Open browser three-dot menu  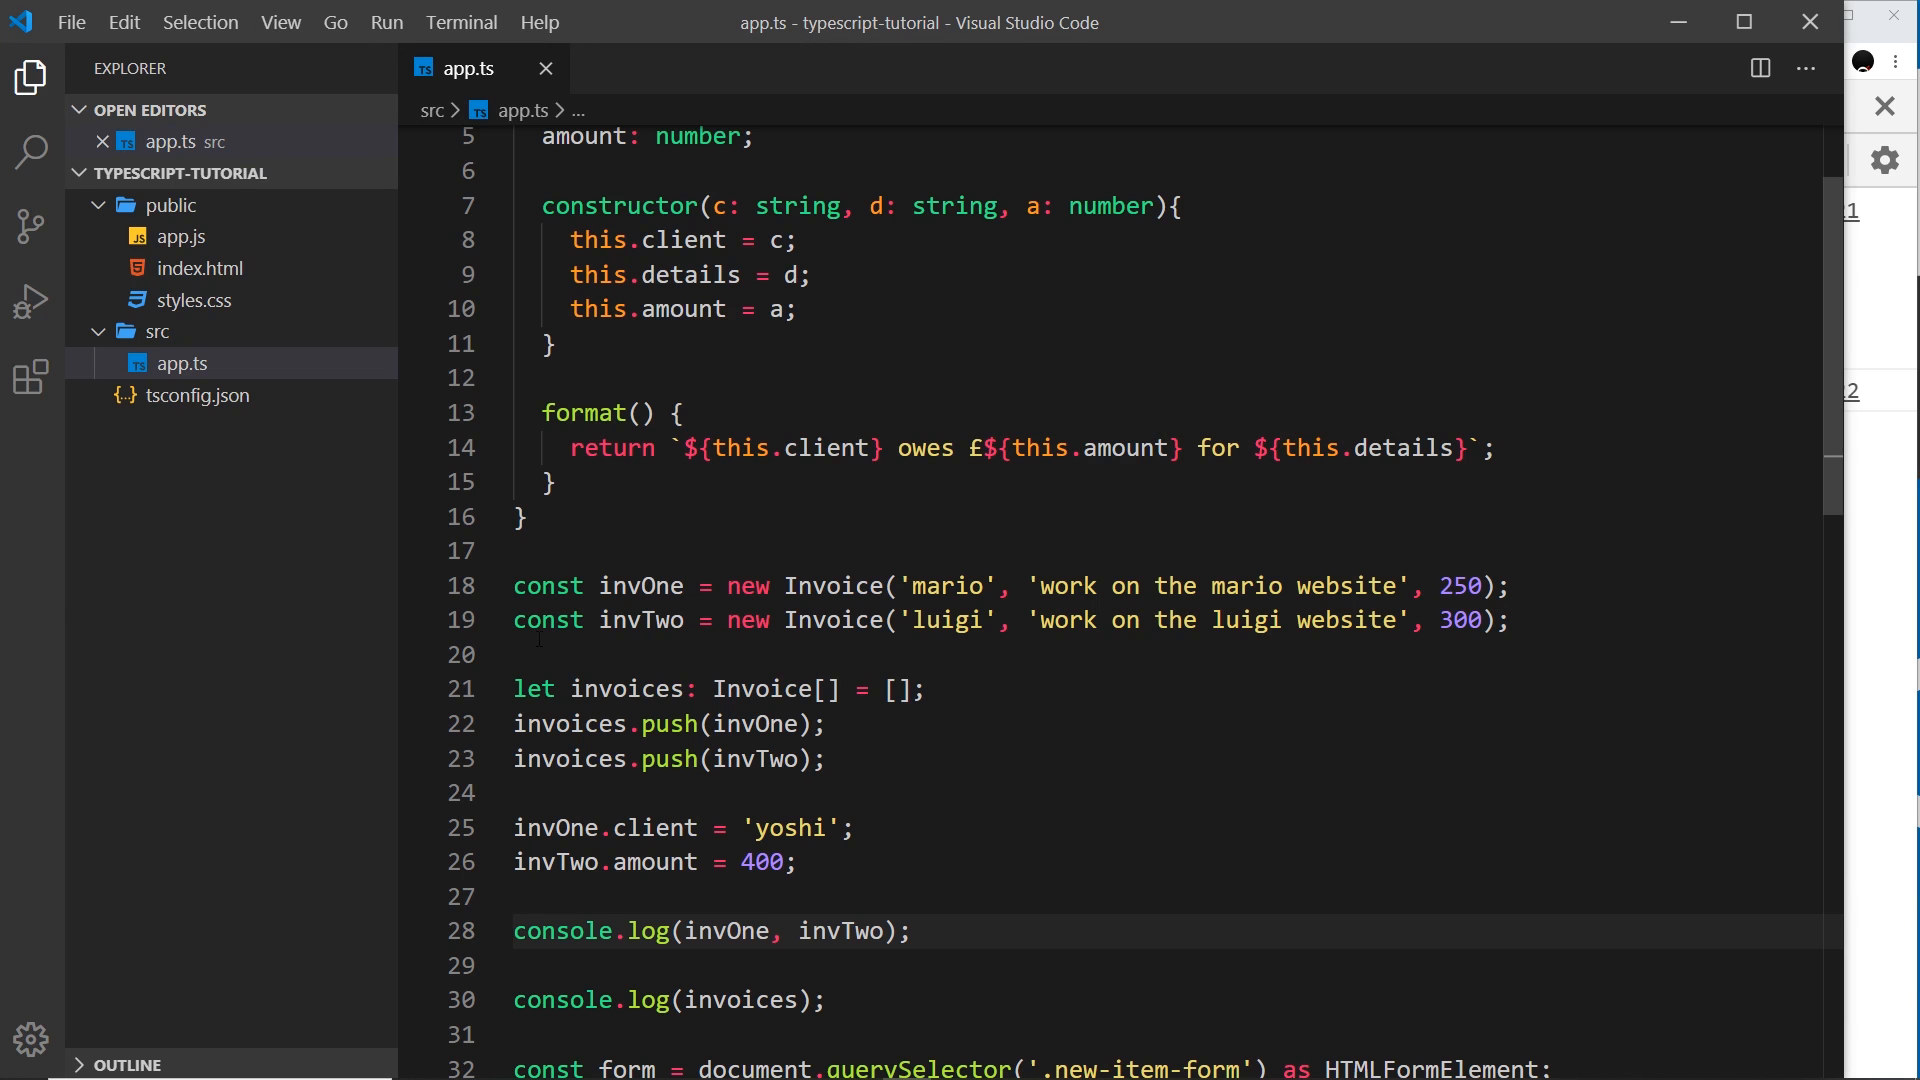tap(1896, 61)
